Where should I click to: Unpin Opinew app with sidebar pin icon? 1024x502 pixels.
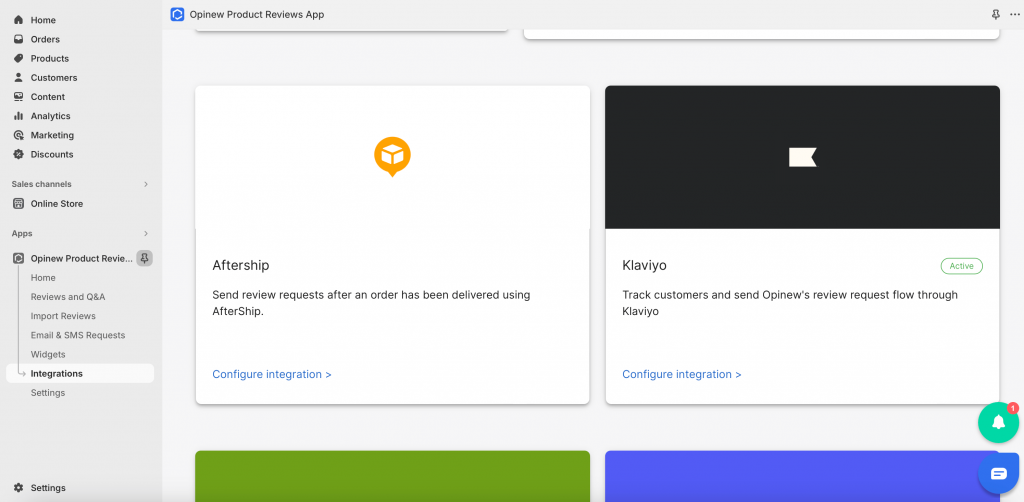pyautogui.click(x=144, y=259)
